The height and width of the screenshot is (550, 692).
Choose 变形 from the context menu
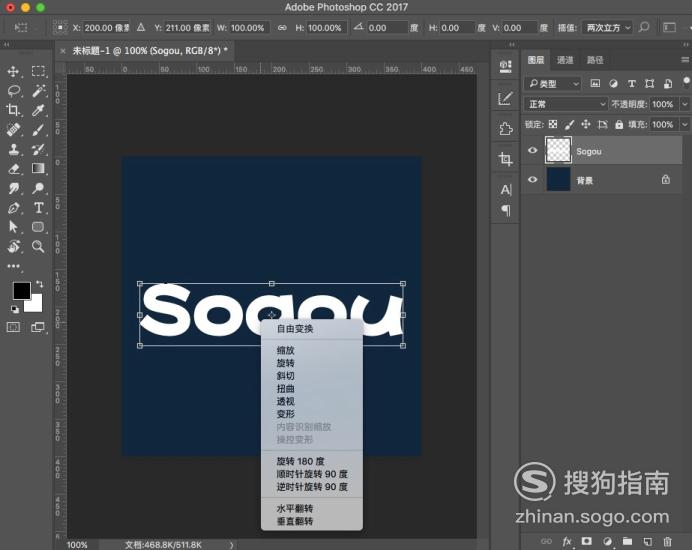pos(285,414)
